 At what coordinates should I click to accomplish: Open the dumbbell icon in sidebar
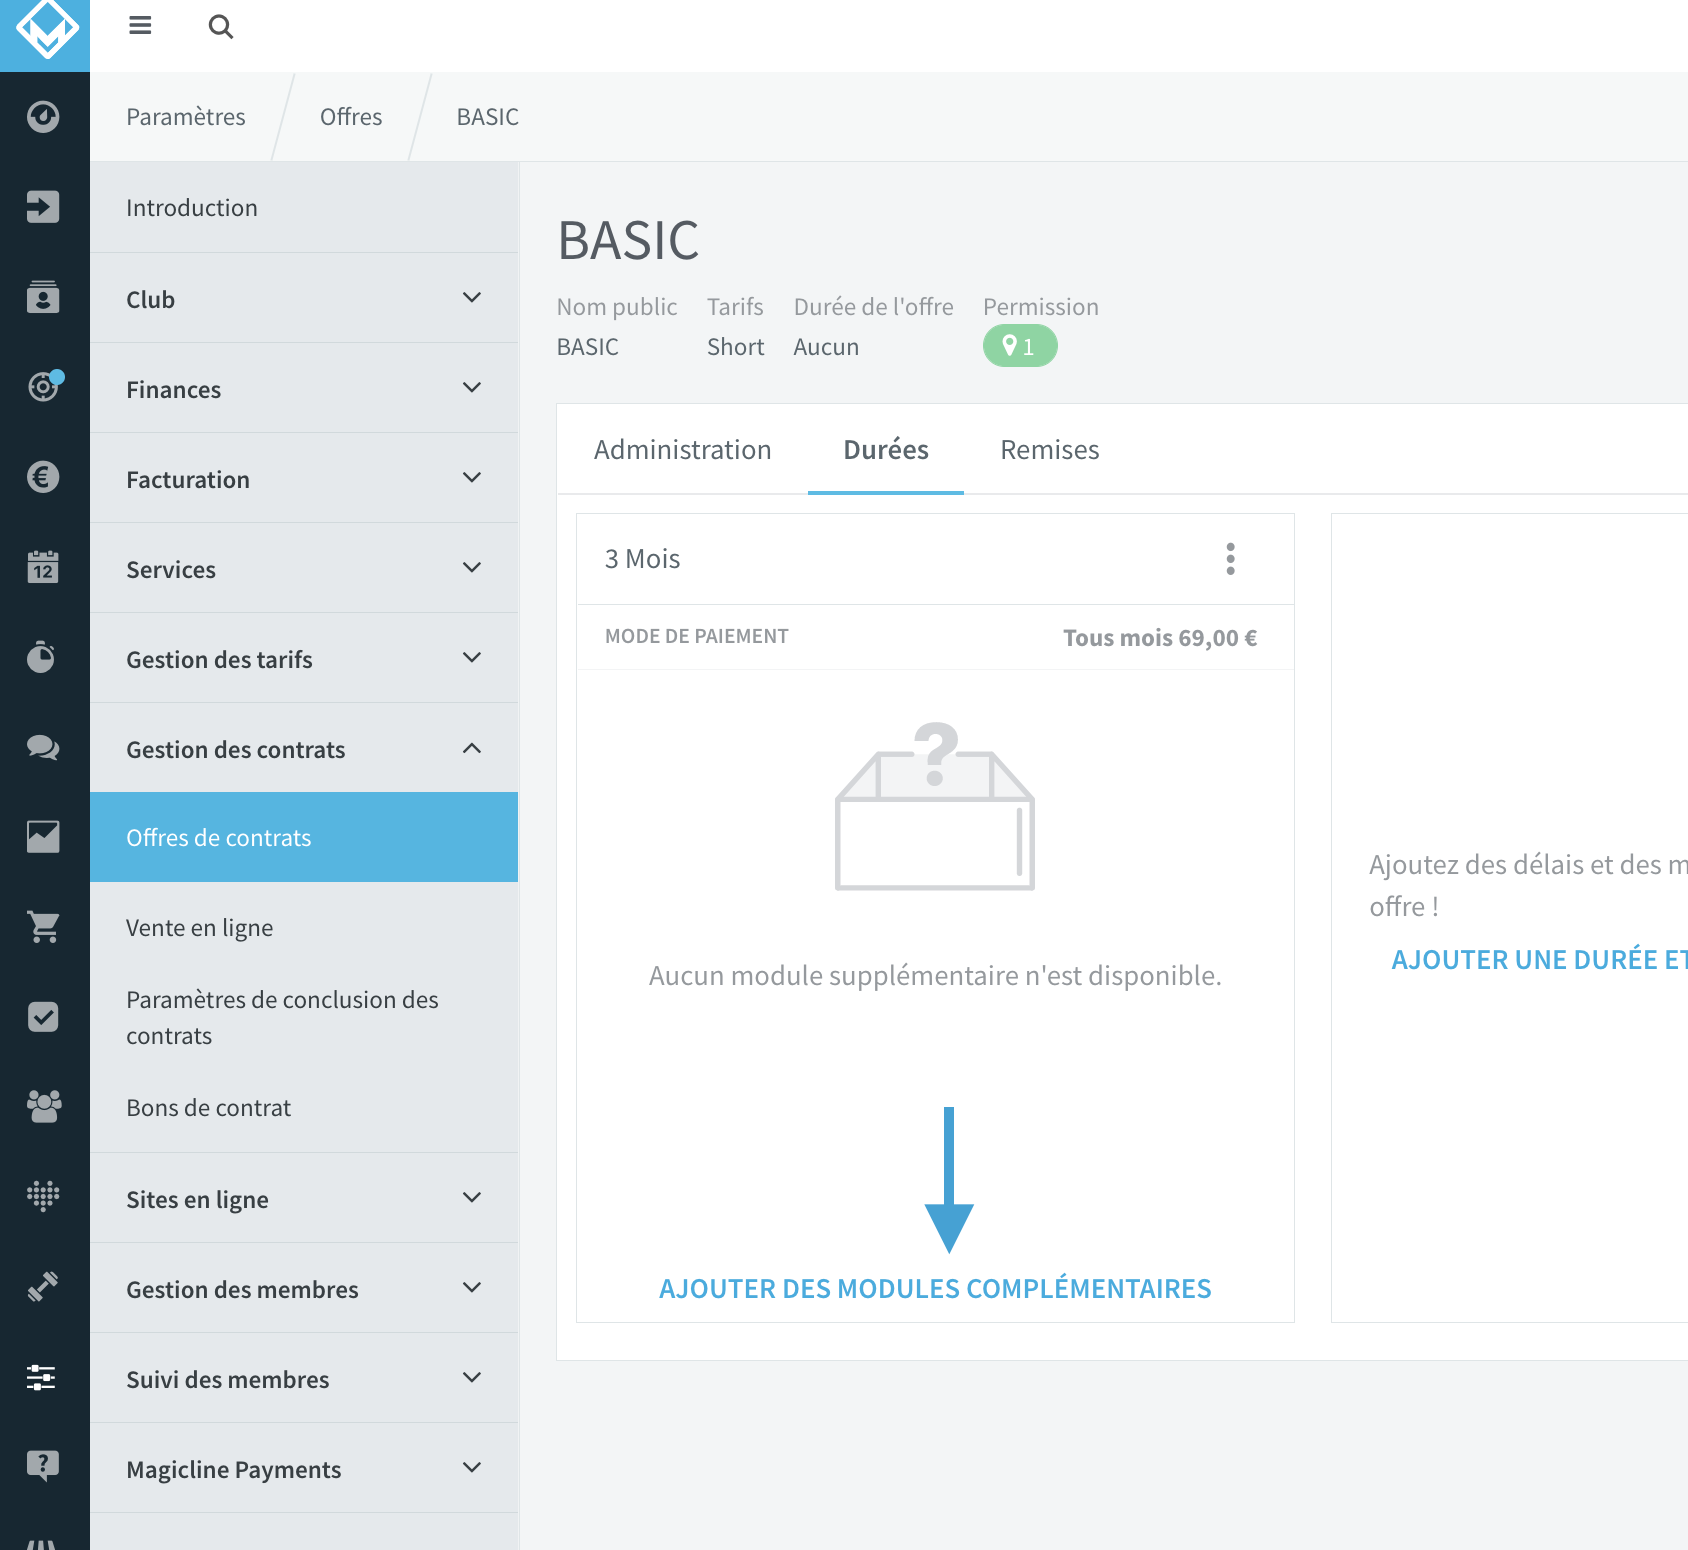[43, 1286]
